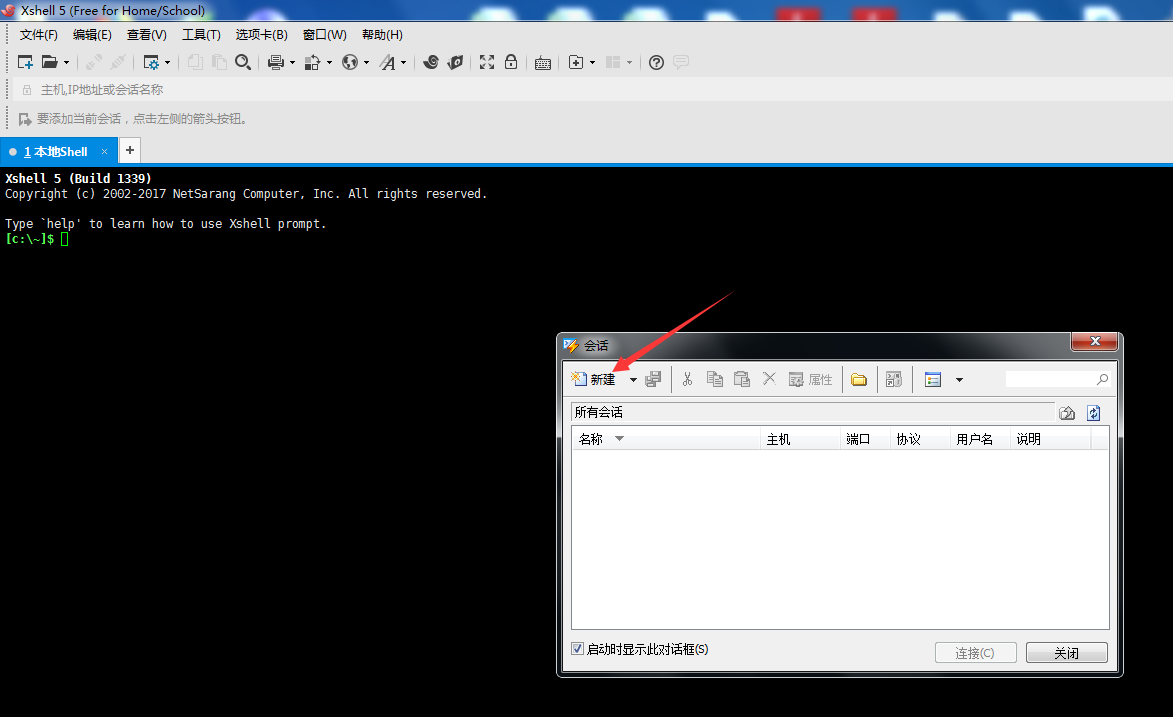Viewport: 1173px width, 717px height.
Task: Open Find with the magnifier icon
Action: tap(243, 62)
